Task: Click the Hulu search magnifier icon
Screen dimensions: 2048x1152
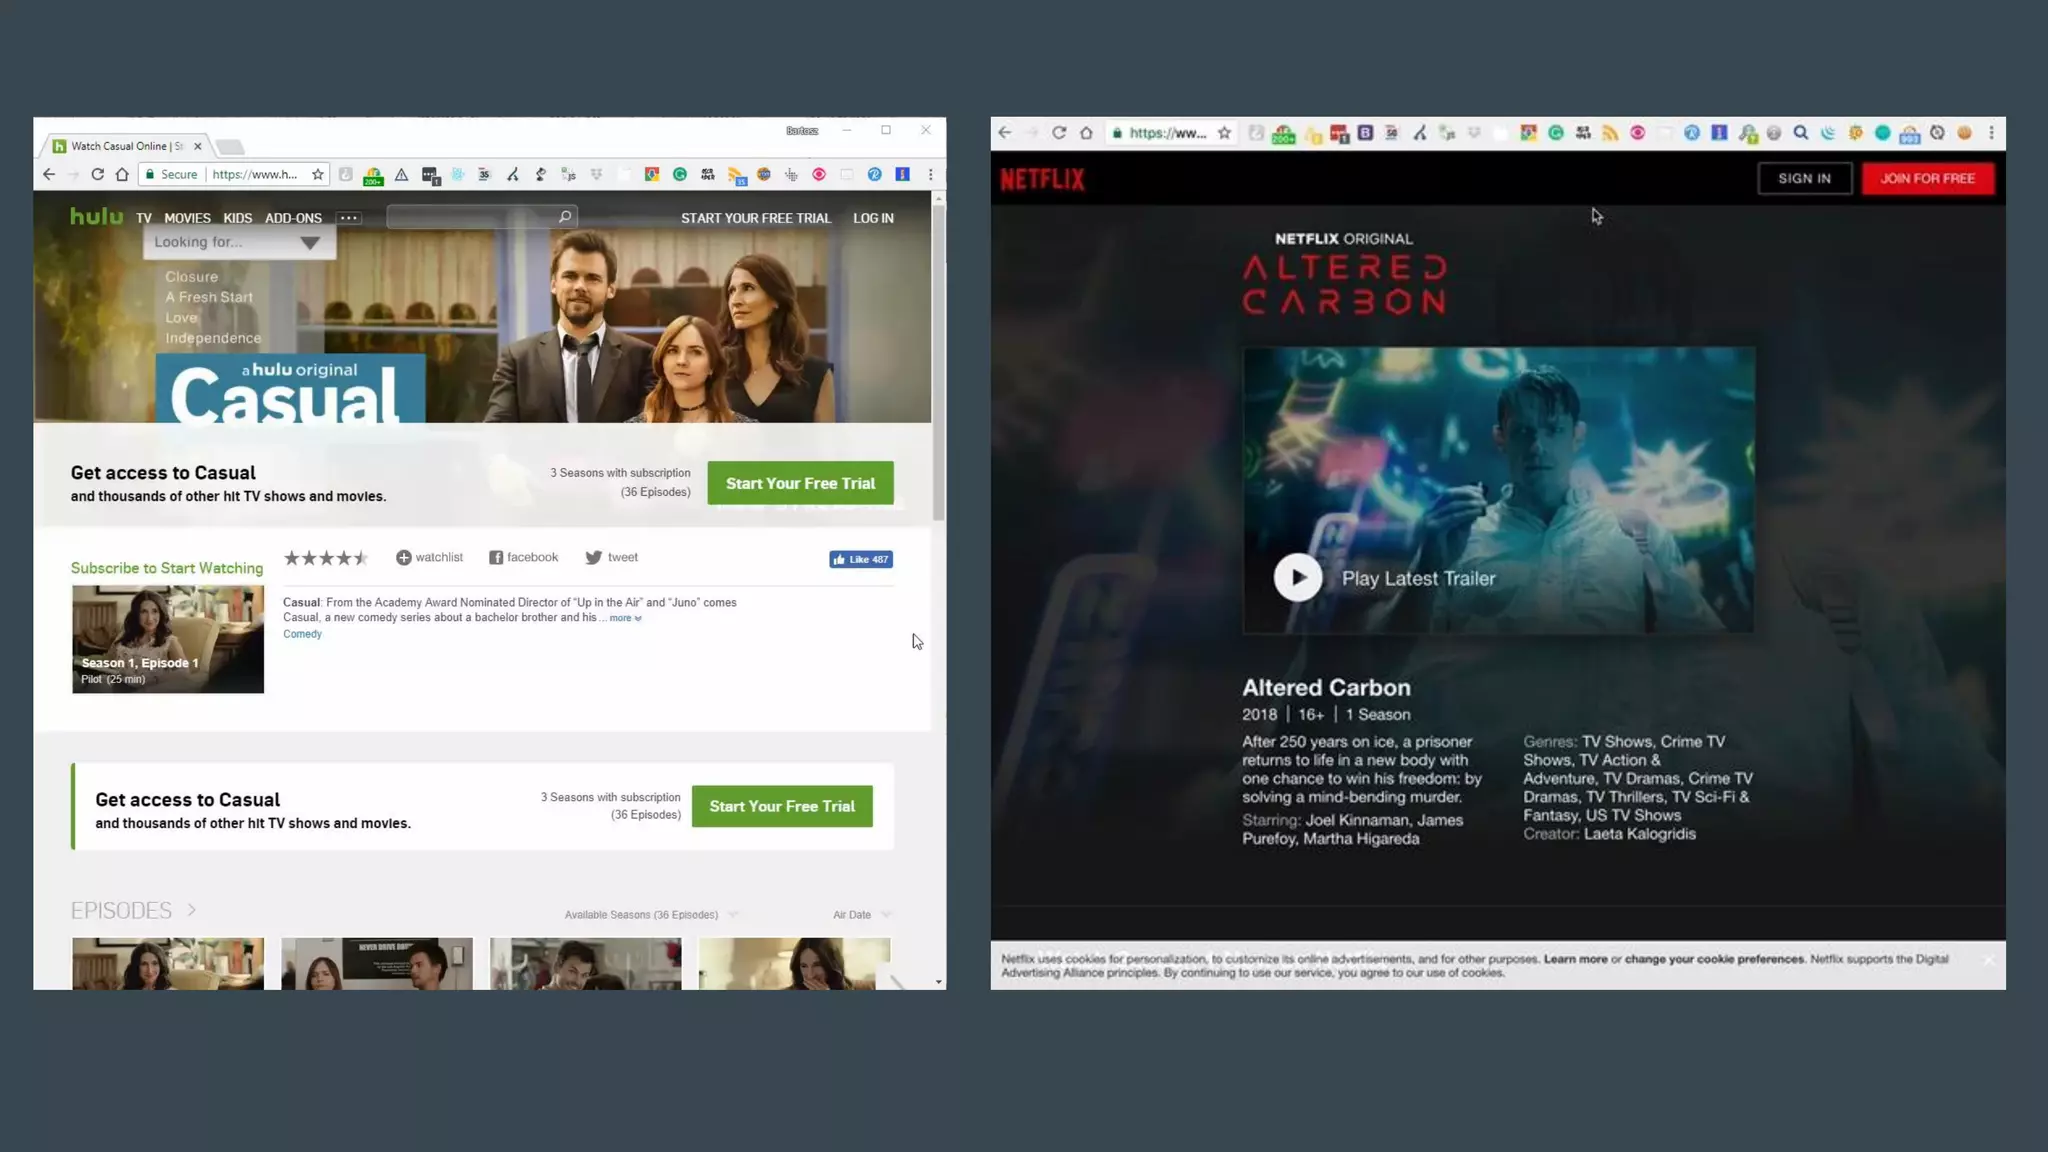Action: pos(565,217)
